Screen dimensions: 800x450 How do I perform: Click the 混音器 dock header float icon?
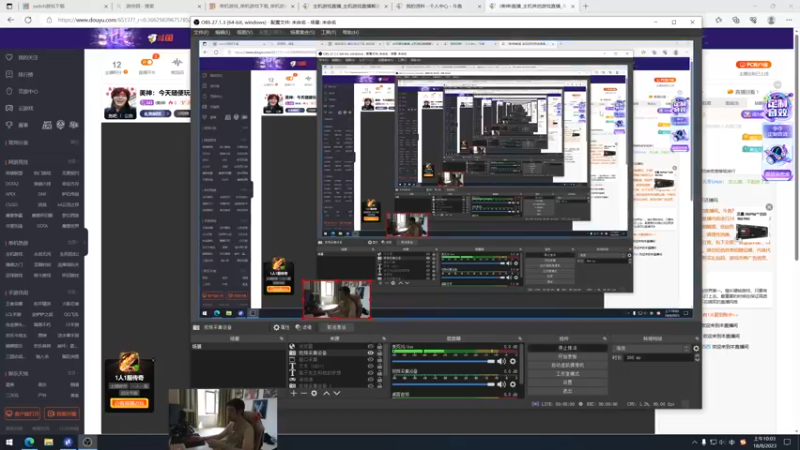[x=520, y=339]
